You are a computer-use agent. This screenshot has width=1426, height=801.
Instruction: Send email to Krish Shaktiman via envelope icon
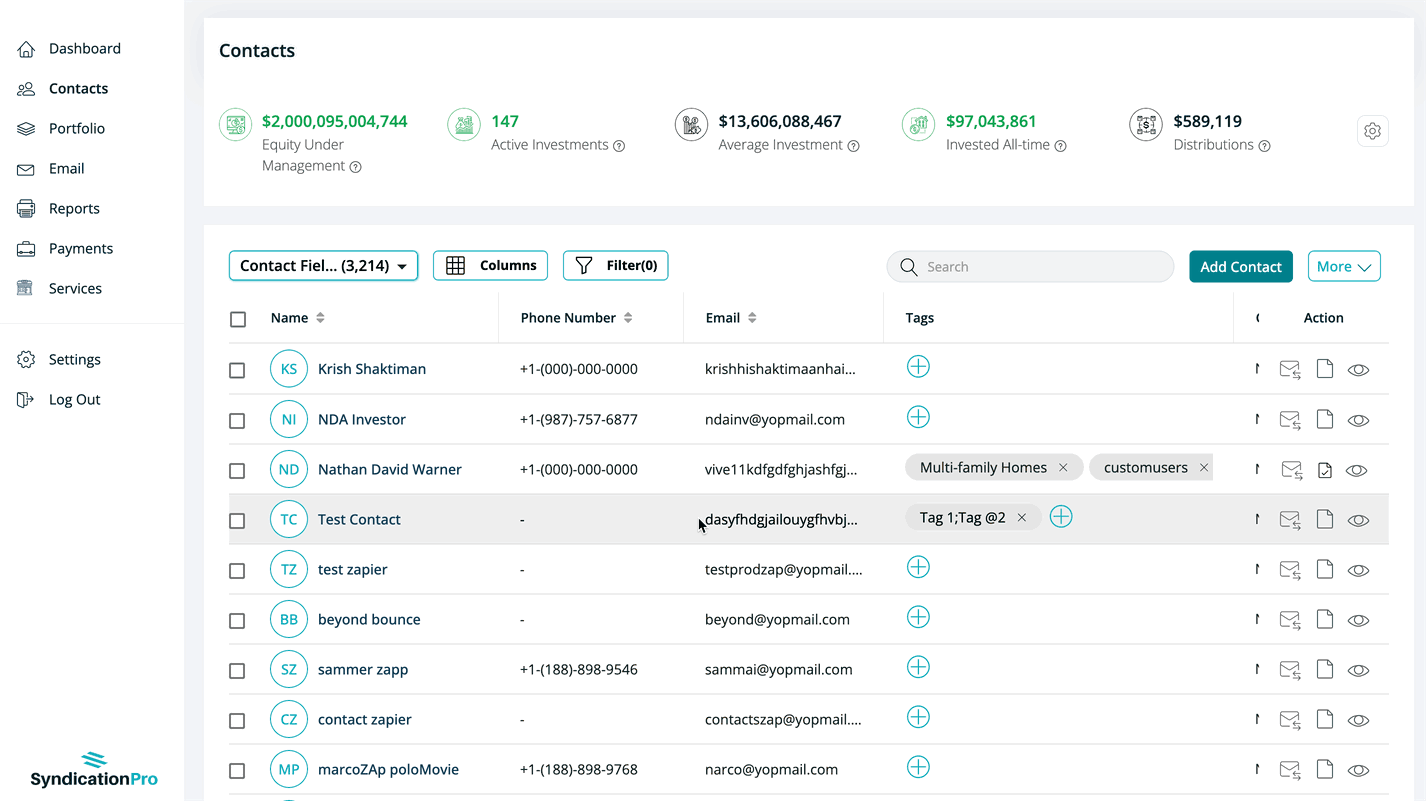tap(1290, 370)
